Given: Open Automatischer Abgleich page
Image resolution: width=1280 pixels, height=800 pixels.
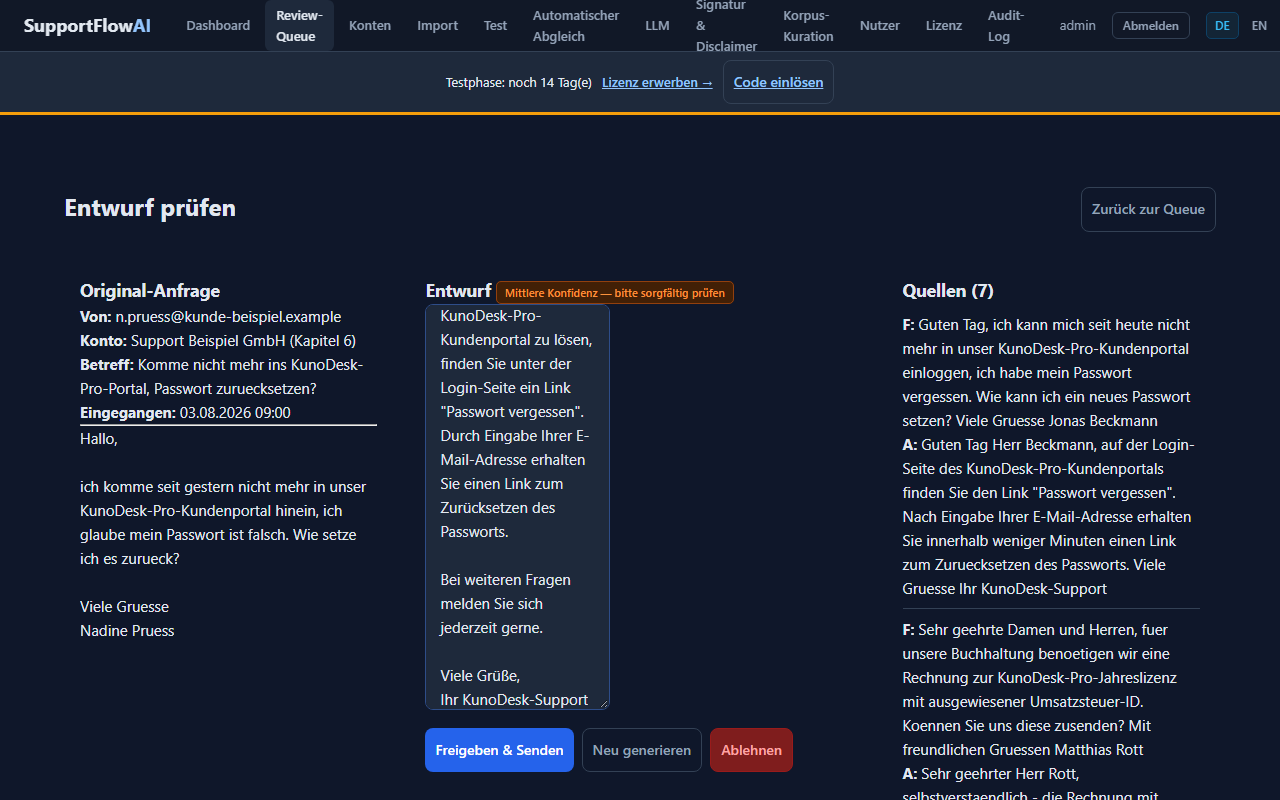Looking at the screenshot, I should click(576, 26).
